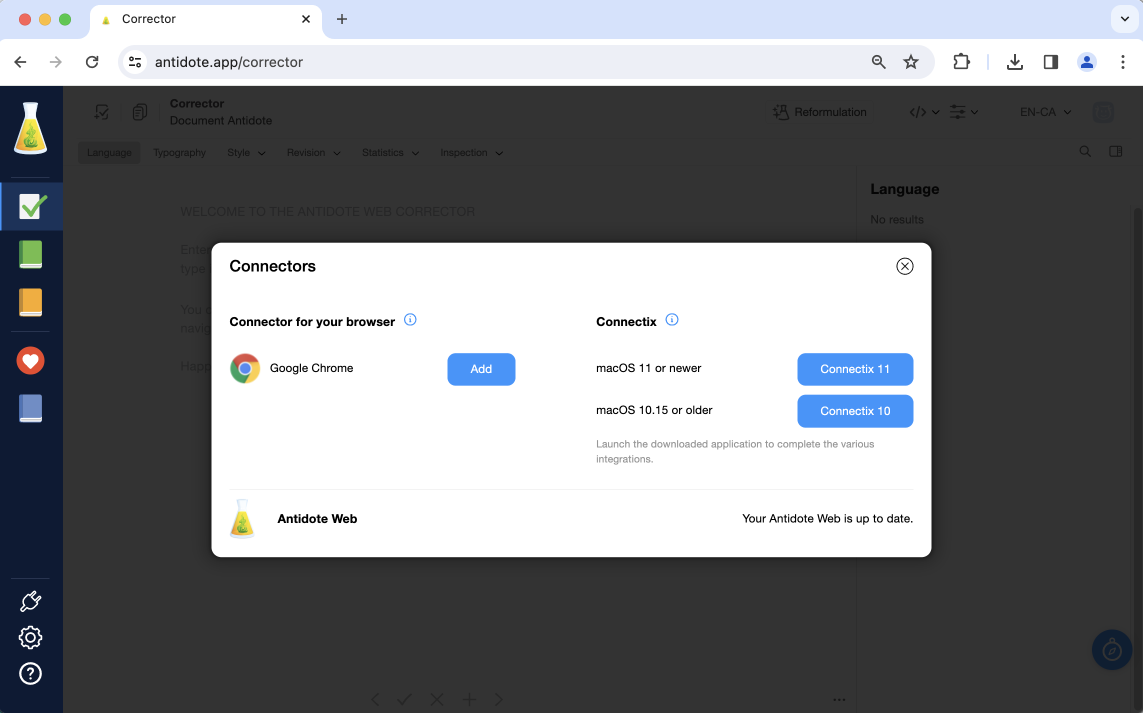Open Chrome extensions puzzle icon

pos(961,62)
